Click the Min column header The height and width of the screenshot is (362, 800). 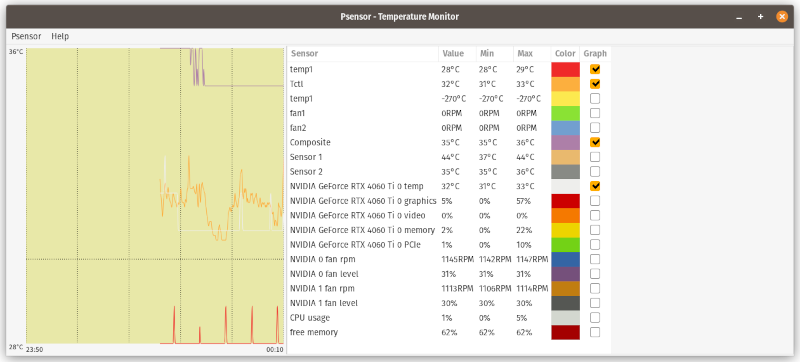[487, 54]
